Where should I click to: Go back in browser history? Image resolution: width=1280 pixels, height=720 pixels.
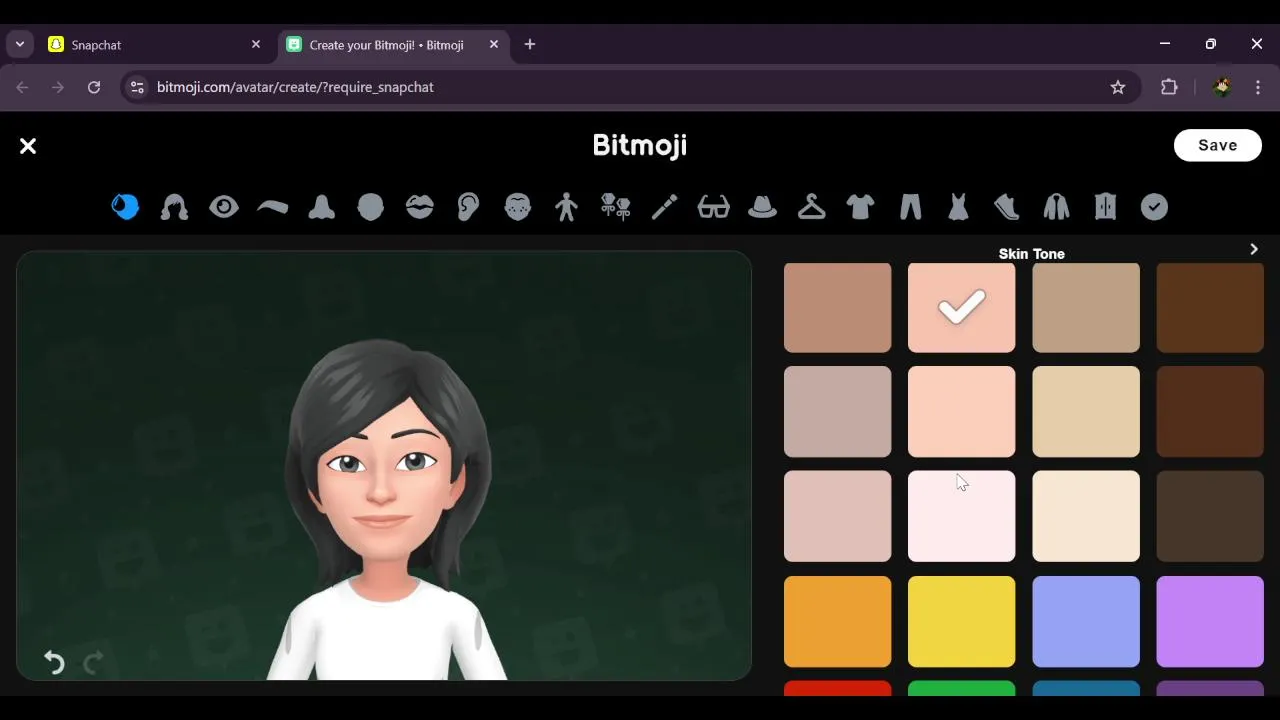pos(22,88)
